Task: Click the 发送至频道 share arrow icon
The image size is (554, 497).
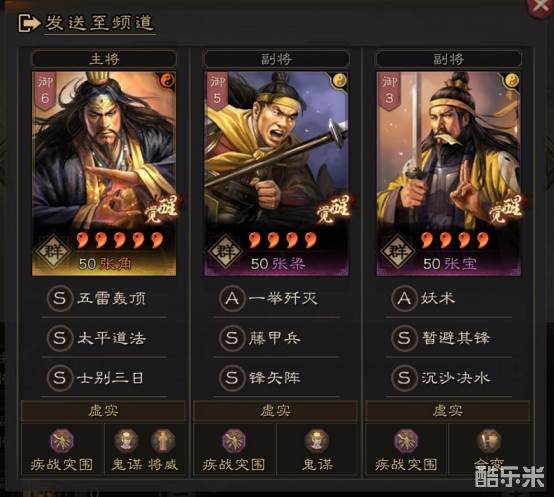Action: point(29,23)
